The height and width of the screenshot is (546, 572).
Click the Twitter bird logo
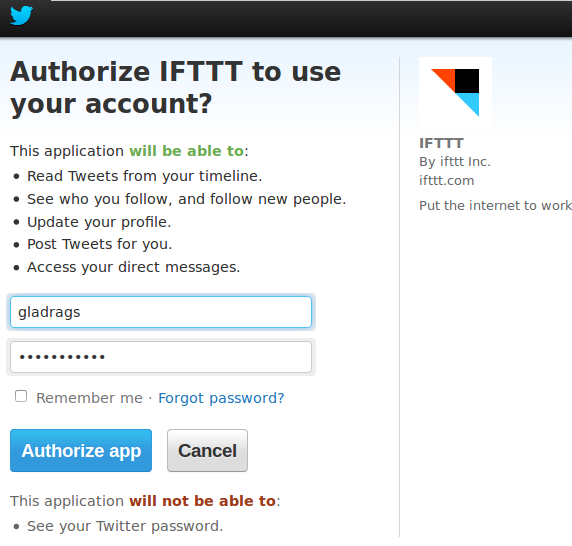(22, 15)
